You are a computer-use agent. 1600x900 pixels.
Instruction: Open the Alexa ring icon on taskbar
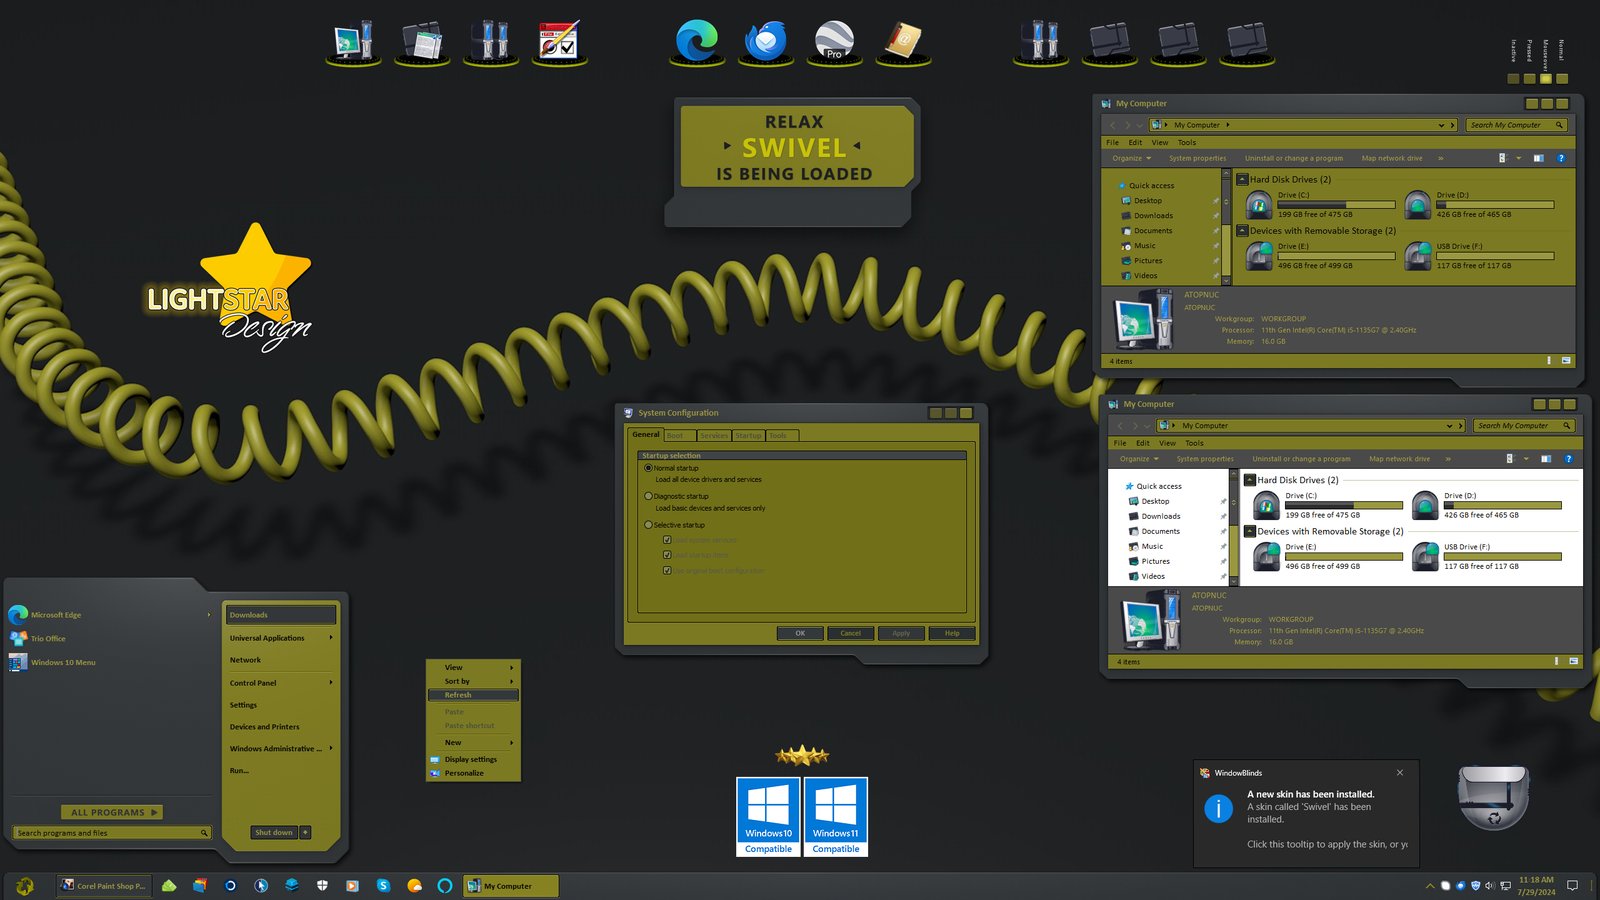tap(445, 885)
